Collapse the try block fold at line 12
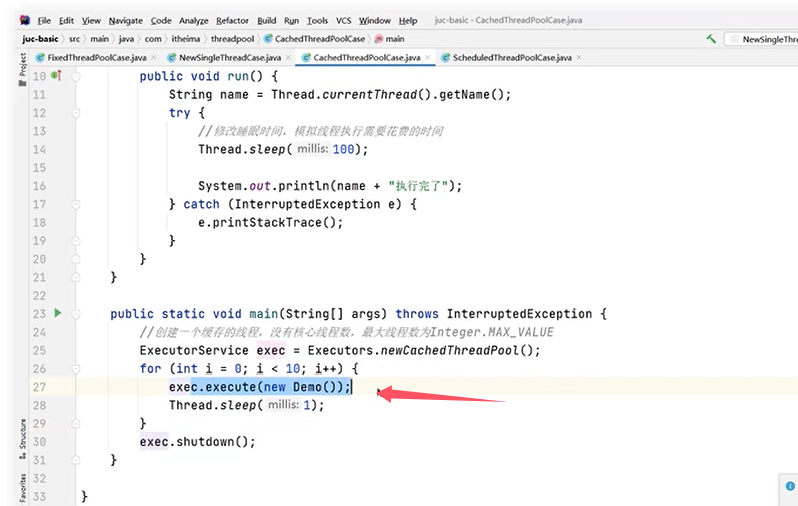 (76, 113)
